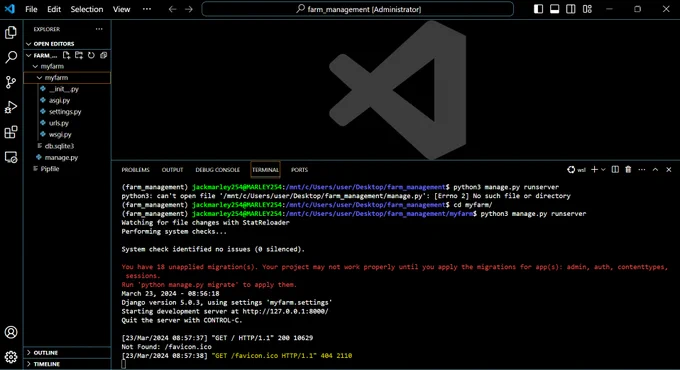Select the Terminal tab
The height and width of the screenshot is (370, 680).
pyautogui.click(x=265, y=170)
